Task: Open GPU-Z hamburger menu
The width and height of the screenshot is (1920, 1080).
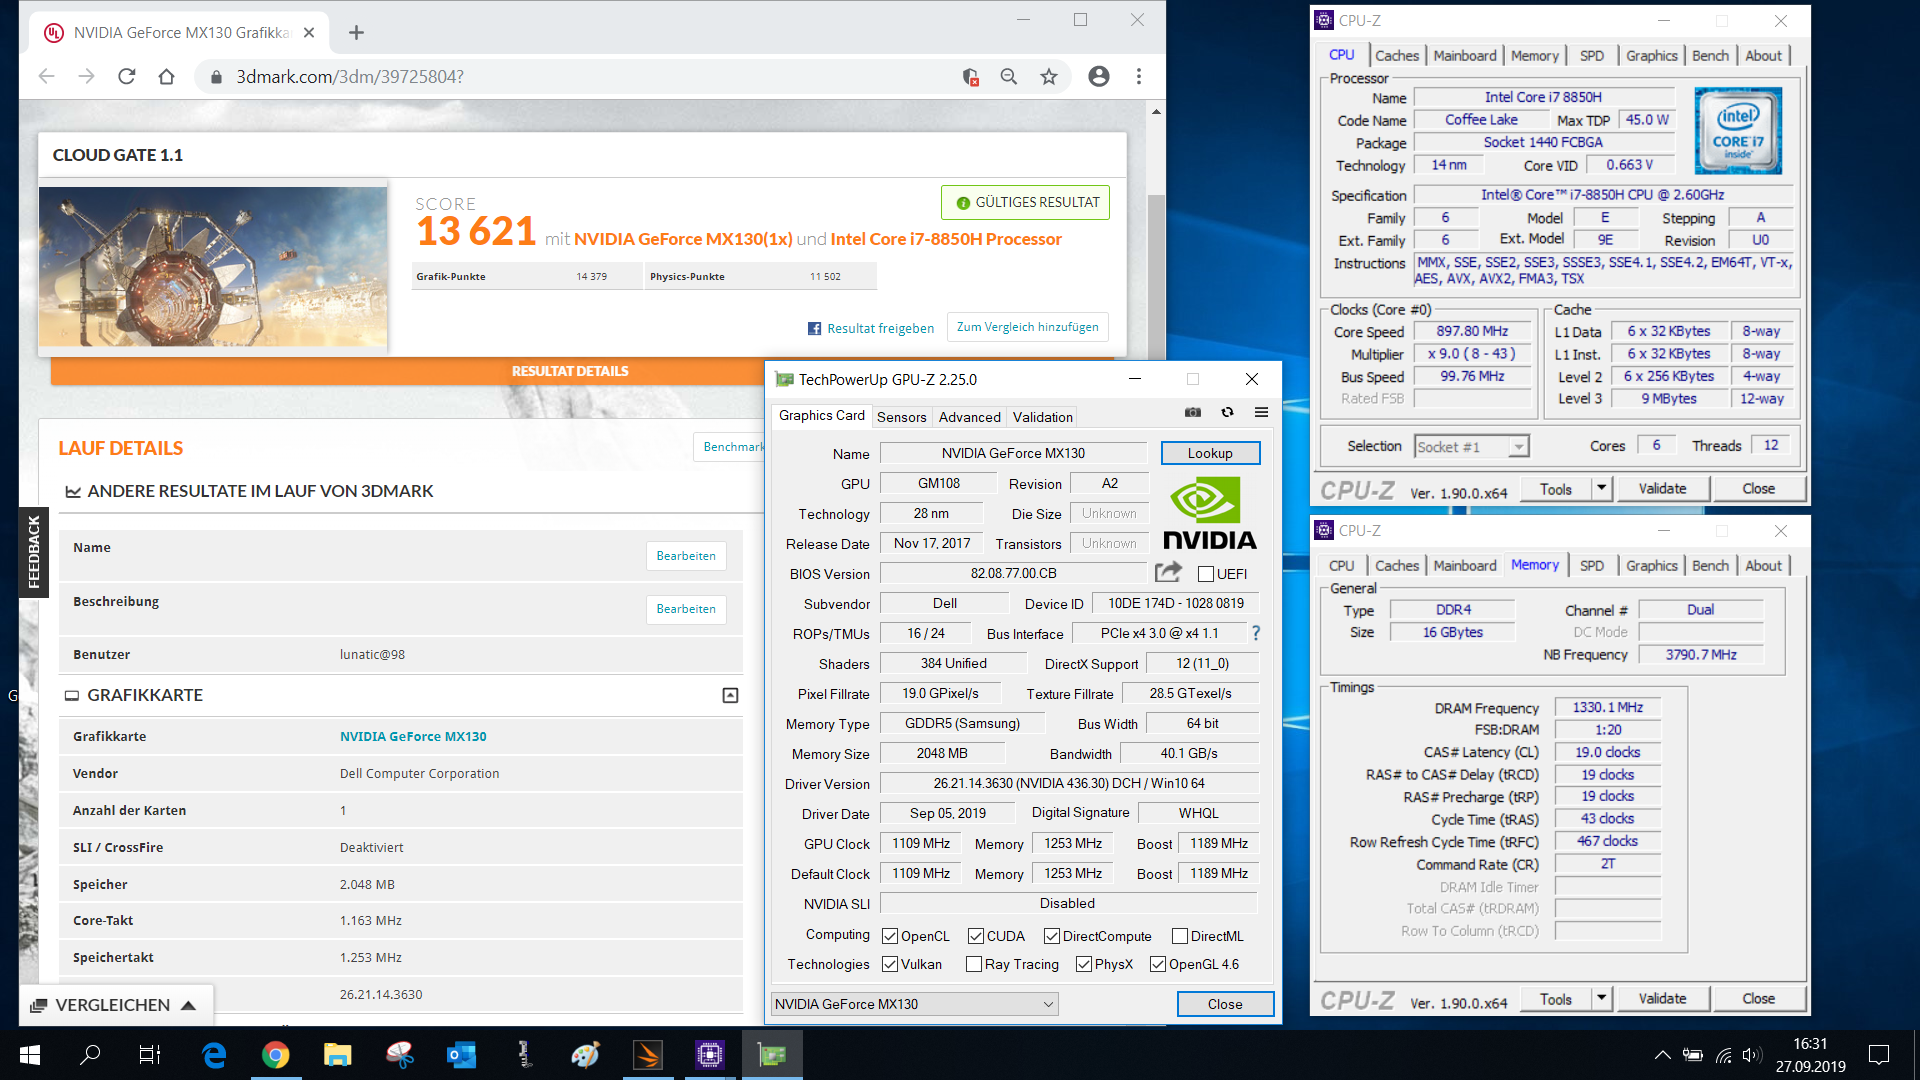Action: [1261, 412]
